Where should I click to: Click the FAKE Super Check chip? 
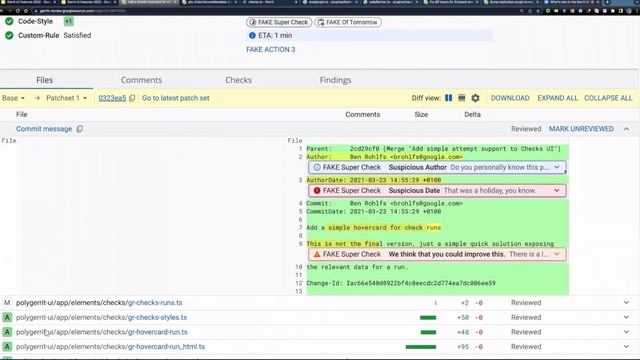click(279, 22)
